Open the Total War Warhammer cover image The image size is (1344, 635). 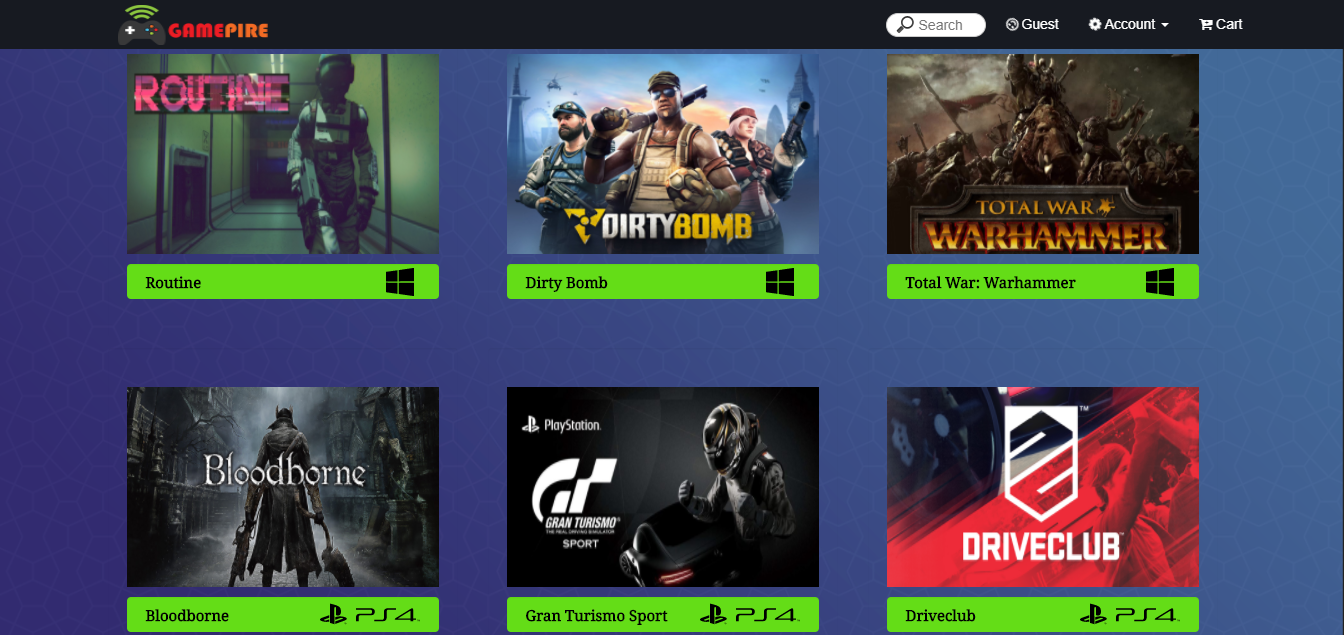coord(1043,154)
